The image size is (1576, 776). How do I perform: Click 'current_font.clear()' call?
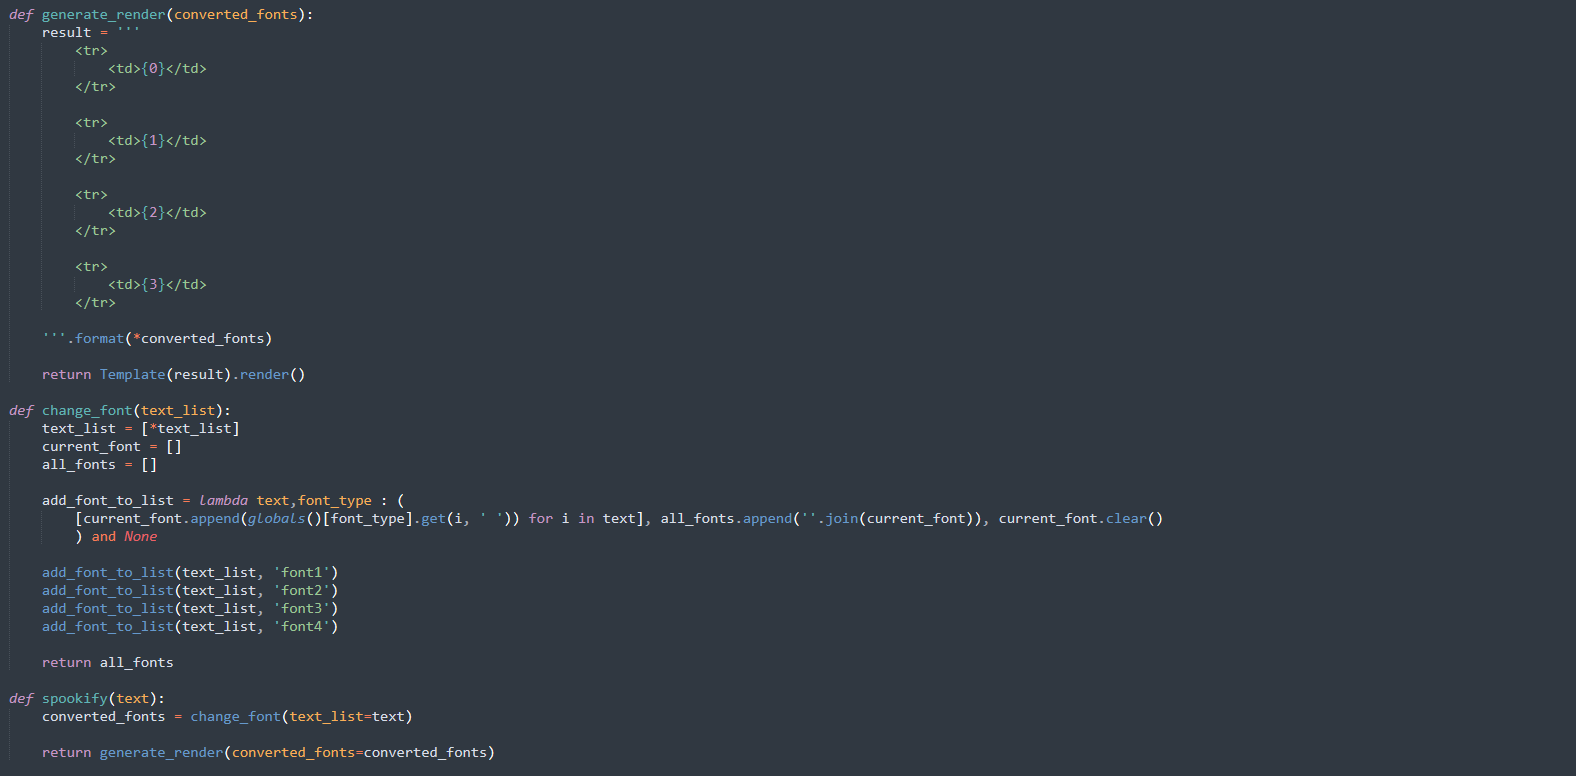(x=1081, y=518)
